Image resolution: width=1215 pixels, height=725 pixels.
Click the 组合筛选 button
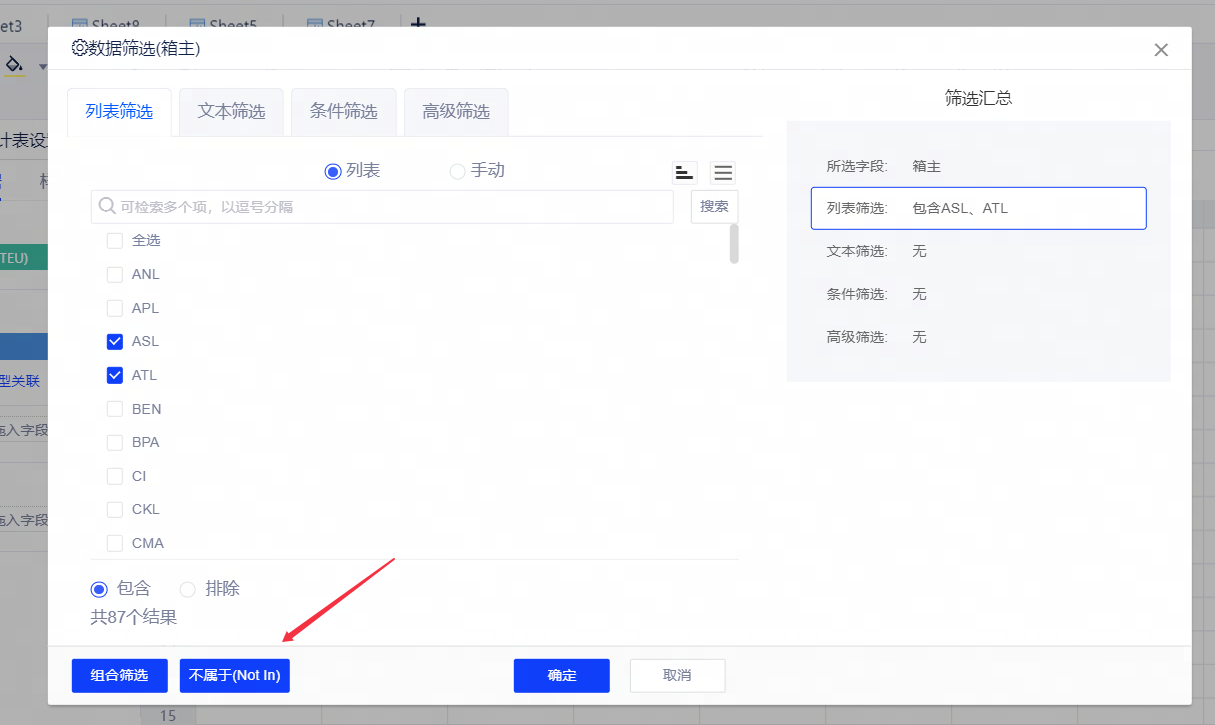pyautogui.click(x=119, y=675)
